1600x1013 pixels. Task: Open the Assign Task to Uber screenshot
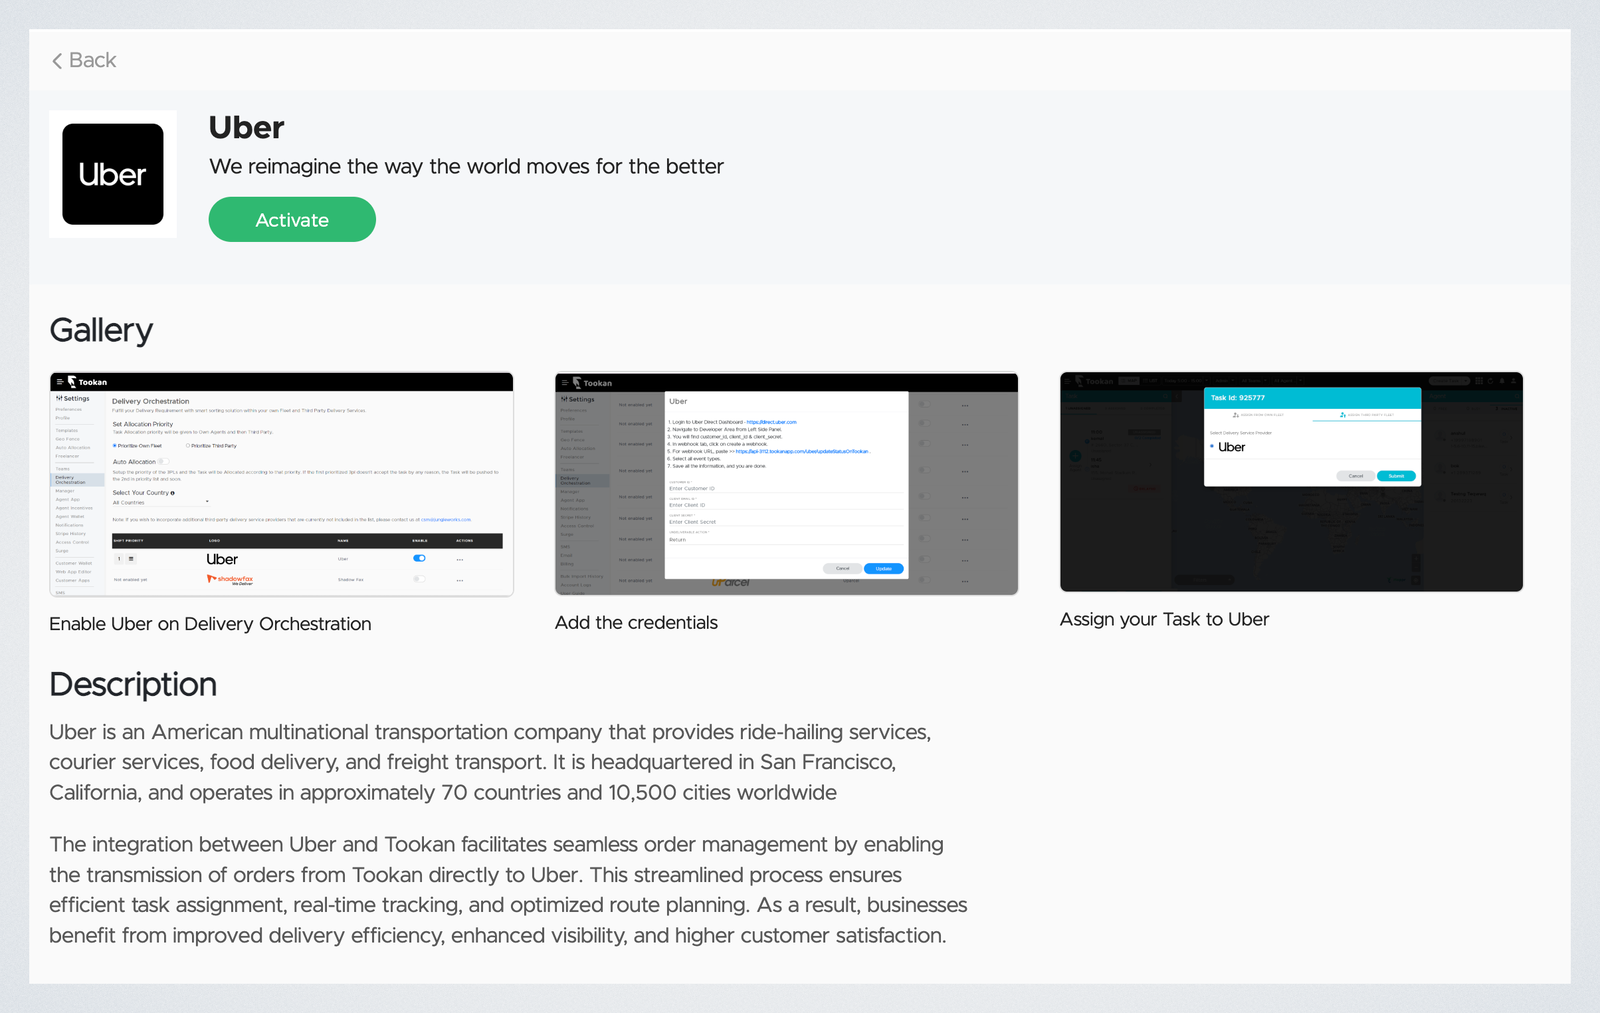[1292, 482]
